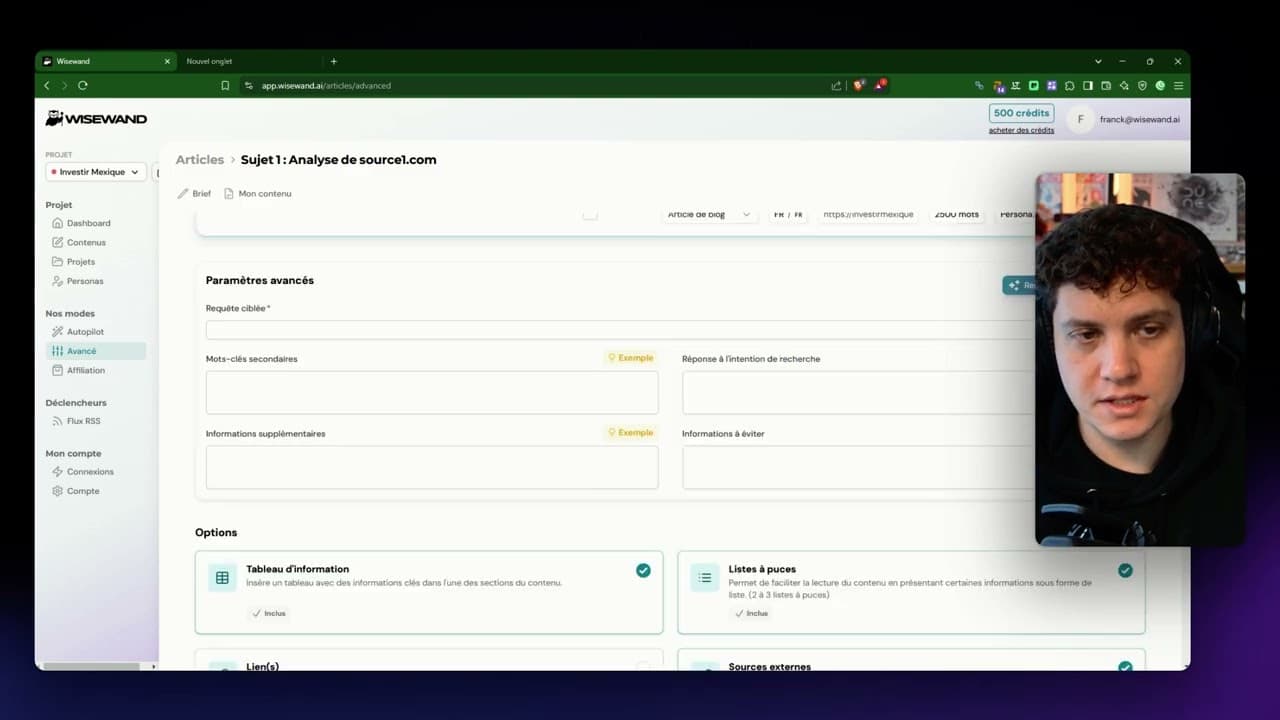Image resolution: width=1280 pixels, height=720 pixels.
Task: Select the Nouvel onglet browser tab
Action: pyautogui.click(x=209, y=61)
